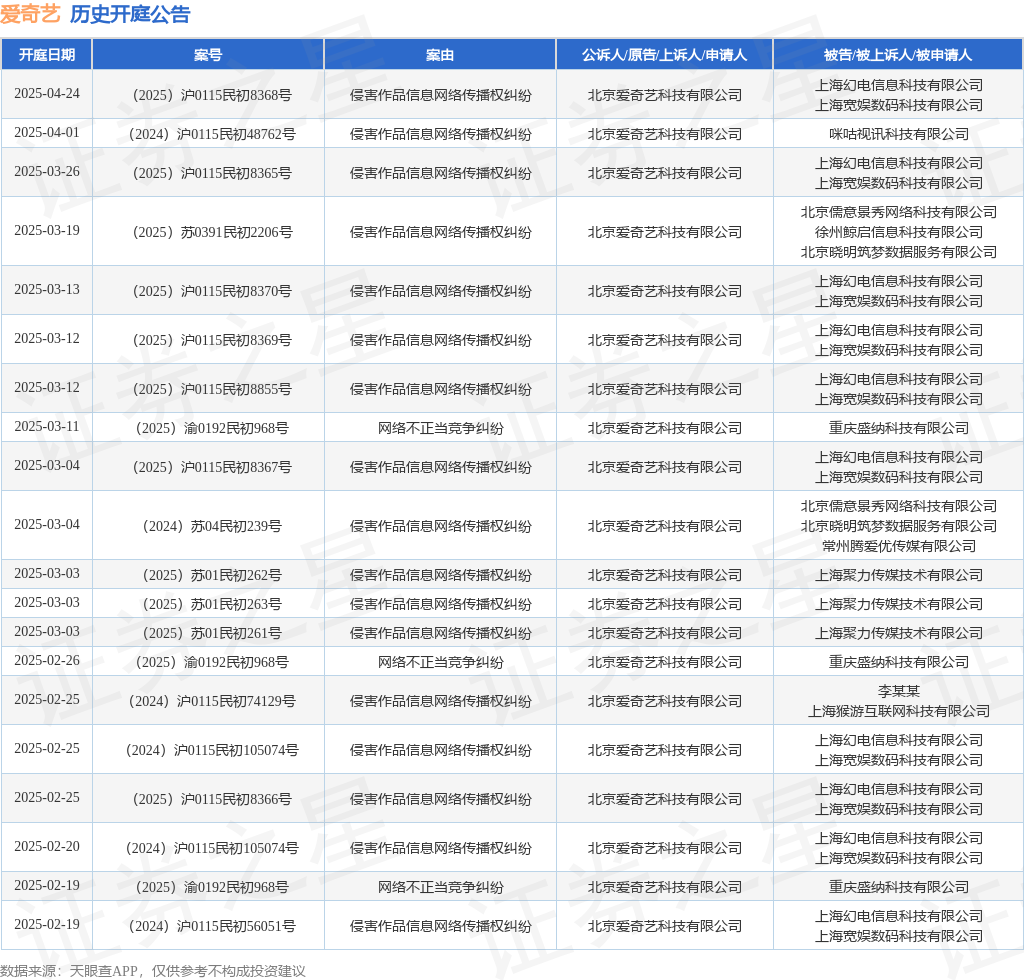Click the 爱奇艺 title text
The height and width of the screenshot is (980, 1024).
click(30, 14)
